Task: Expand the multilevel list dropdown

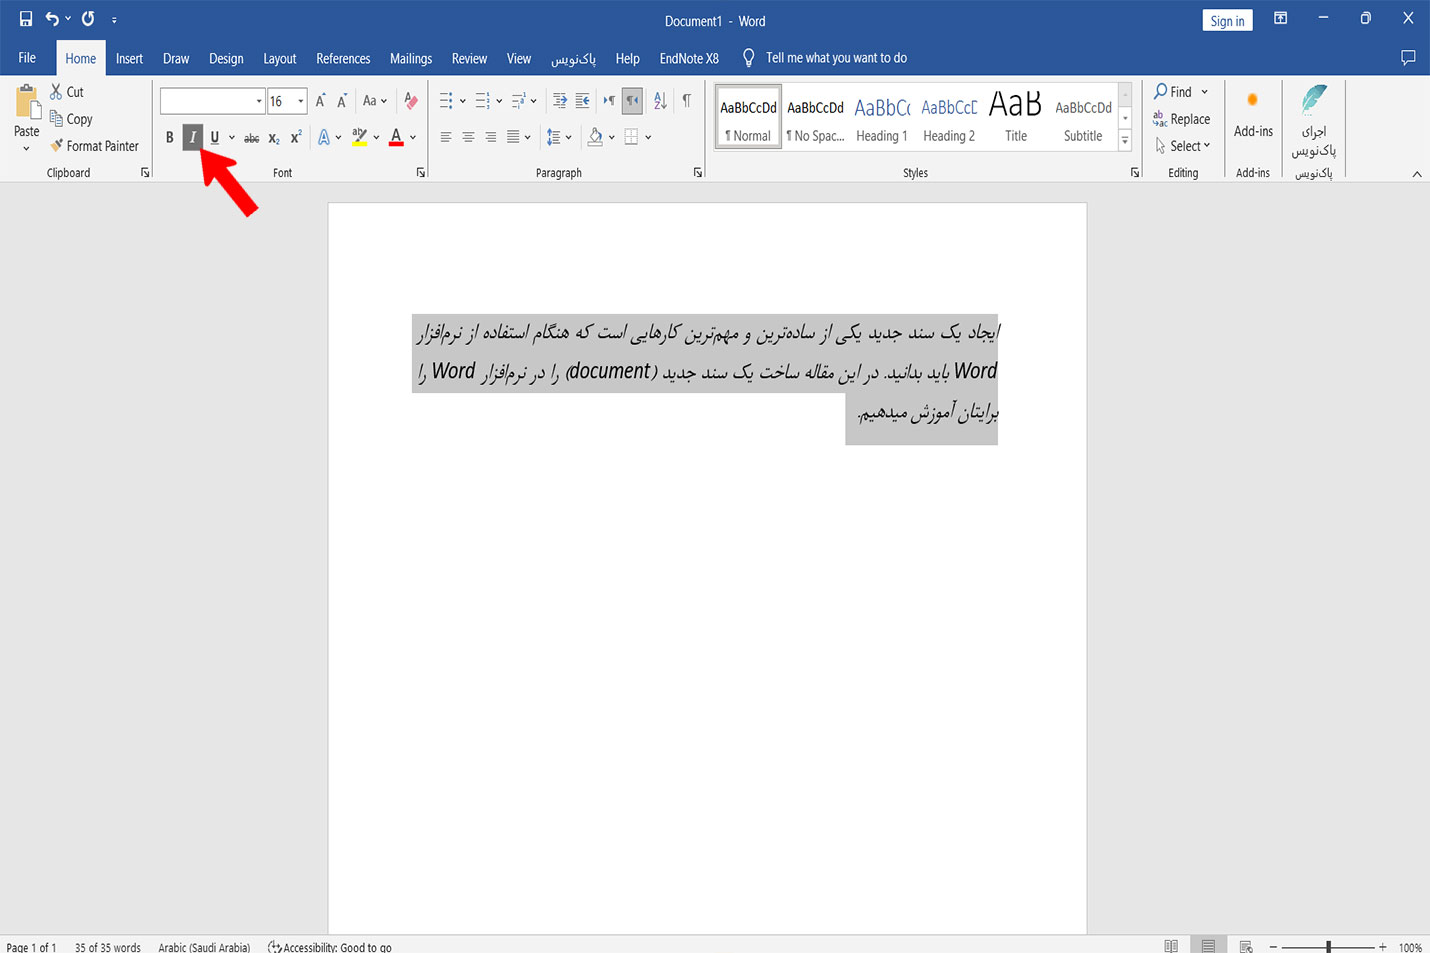Action: tap(534, 101)
